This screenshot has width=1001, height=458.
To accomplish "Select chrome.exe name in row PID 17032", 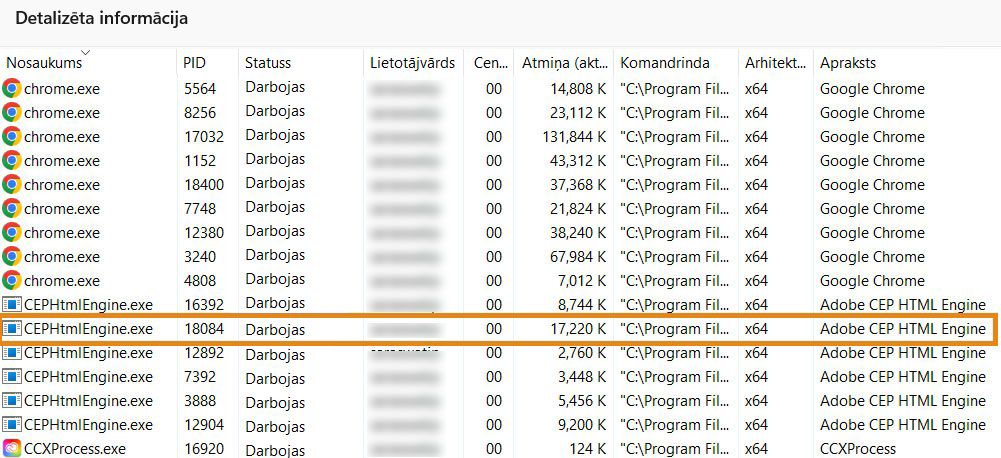I will (62, 137).
